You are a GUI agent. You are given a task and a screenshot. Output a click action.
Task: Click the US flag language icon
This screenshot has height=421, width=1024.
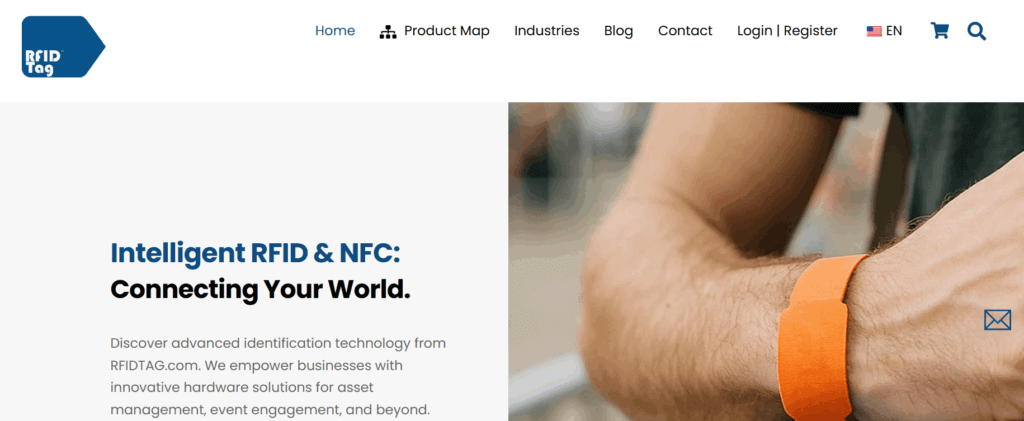pos(874,31)
